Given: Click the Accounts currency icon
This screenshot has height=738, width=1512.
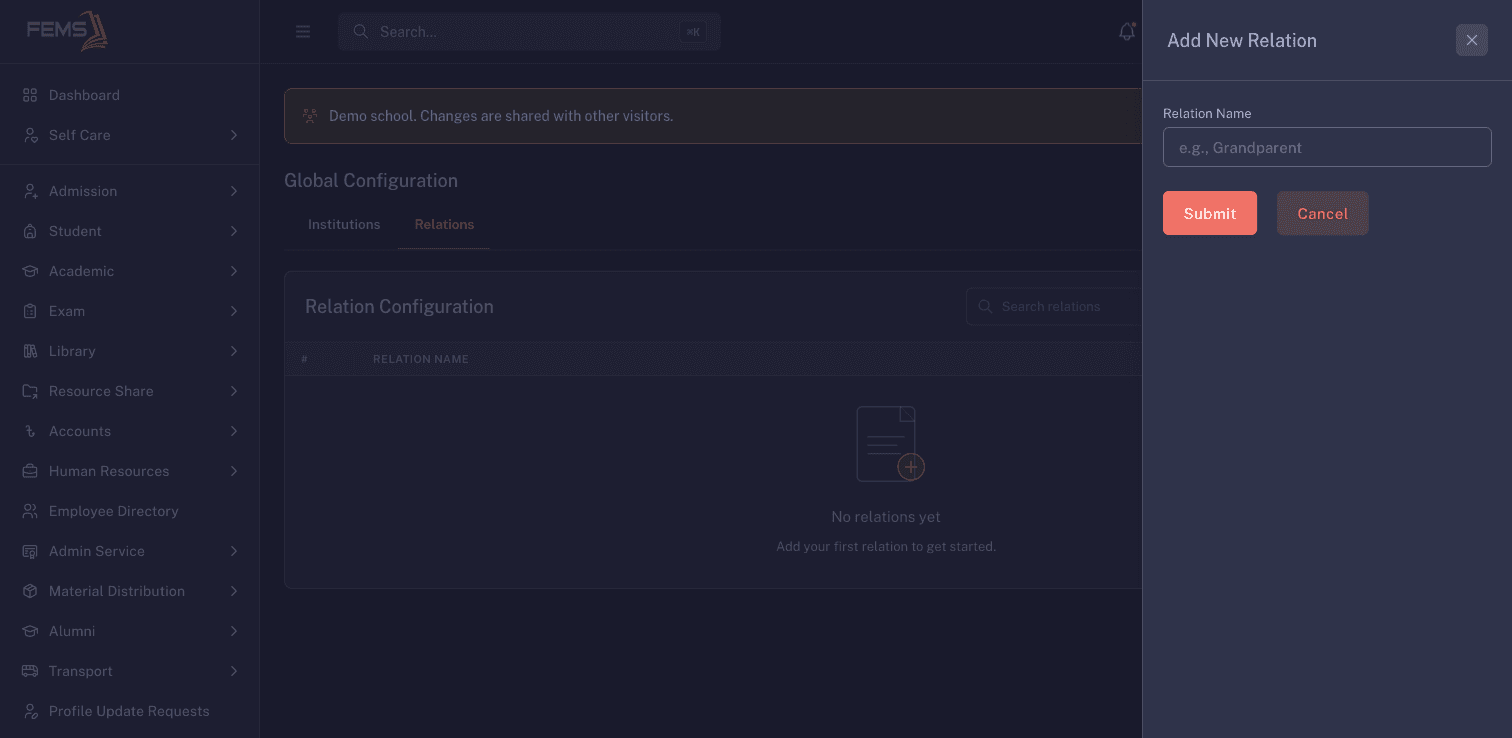Looking at the screenshot, I should coord(30,431).
